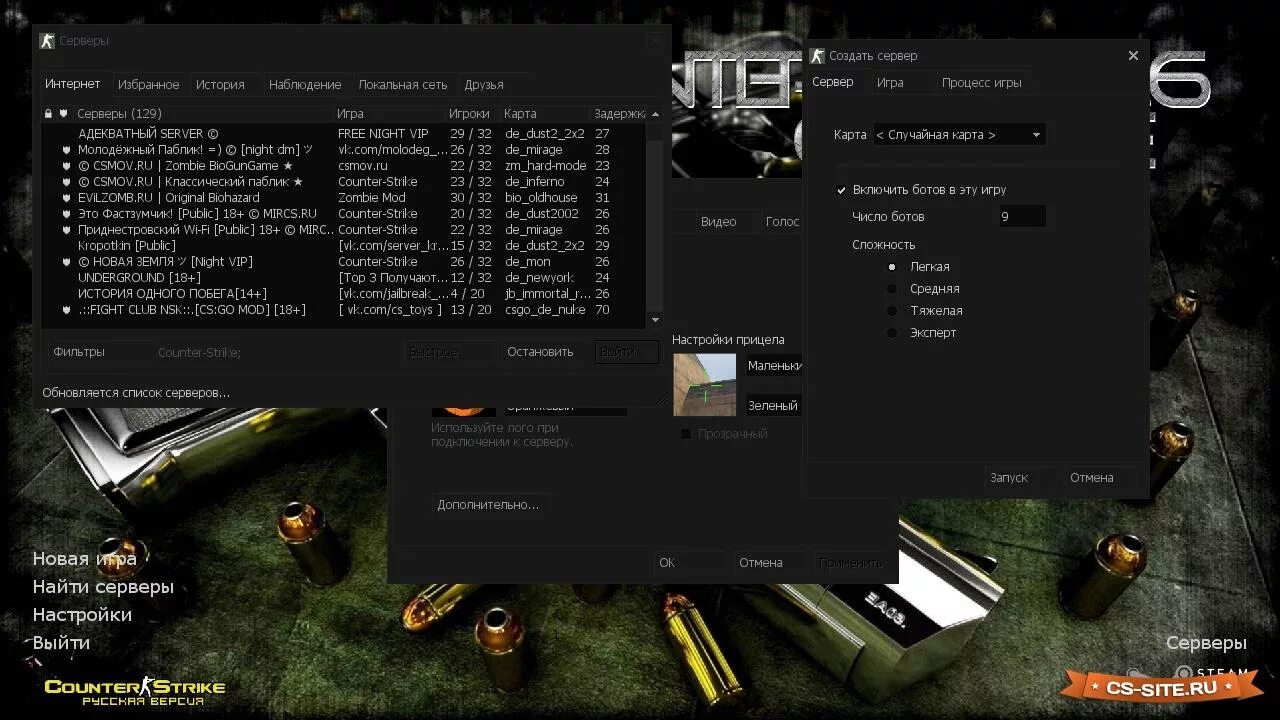Select Легкая difficulty radio button

pyautogui.click(x=892, y=267)
